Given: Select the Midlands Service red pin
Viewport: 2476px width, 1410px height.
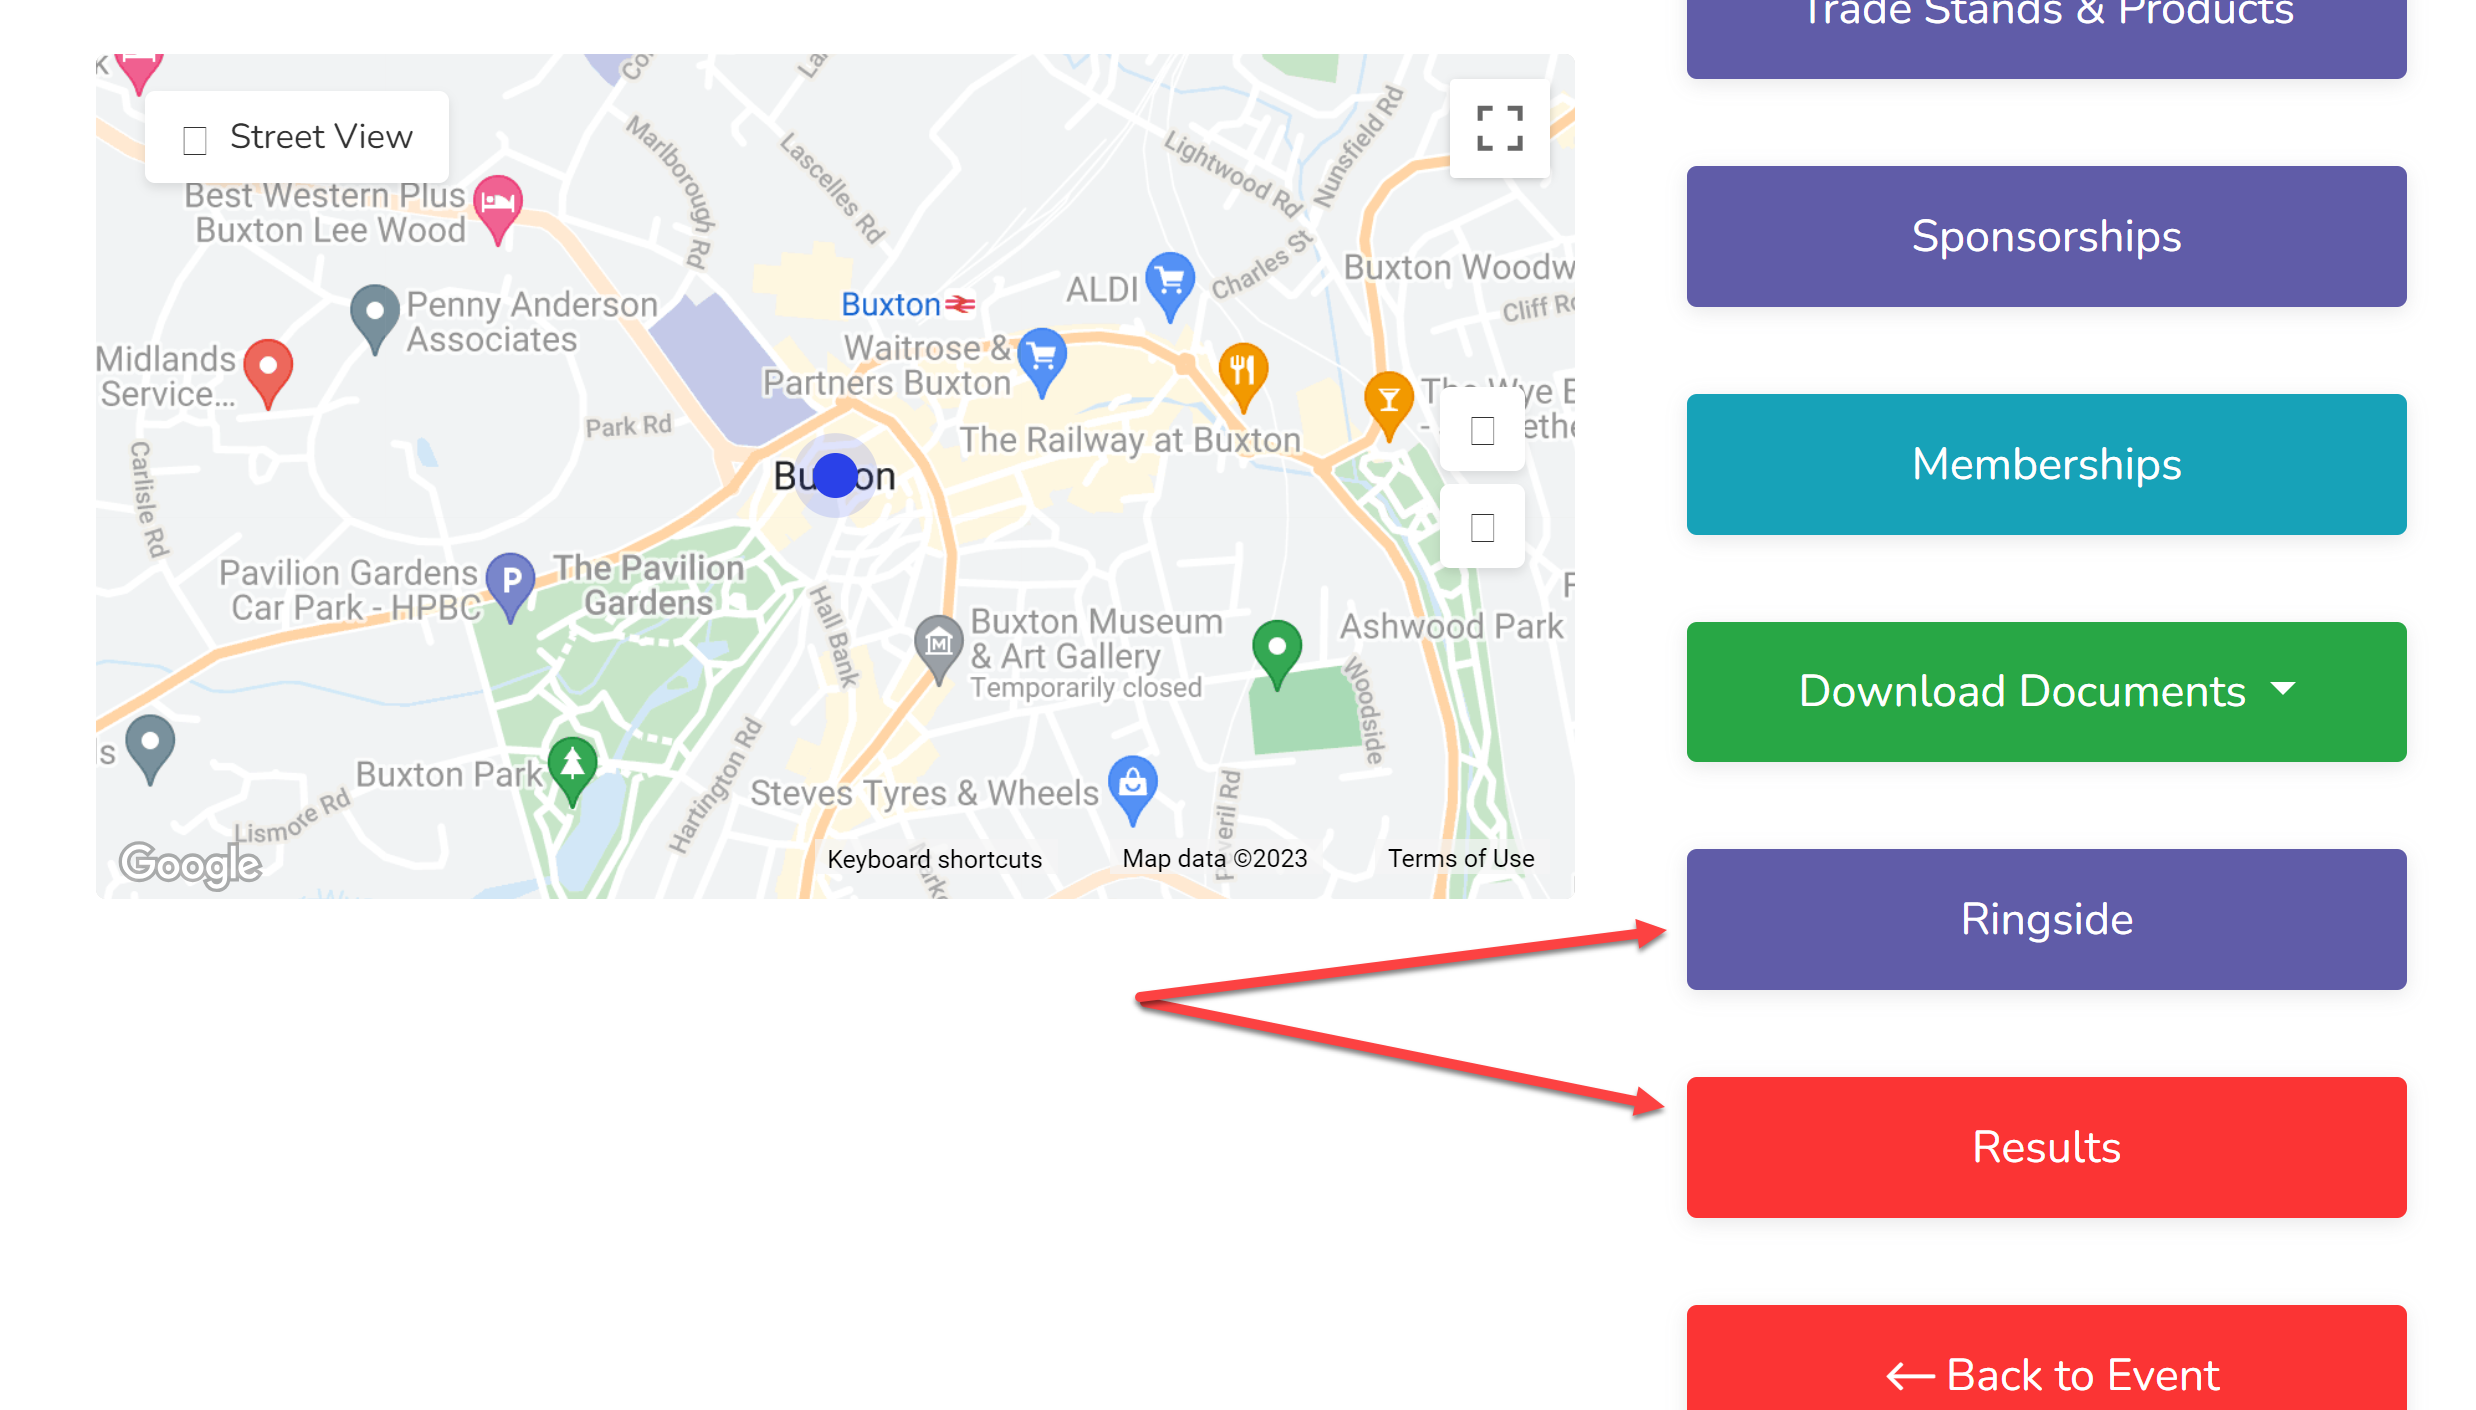Looking at the screenshot, I should (268, 373).
